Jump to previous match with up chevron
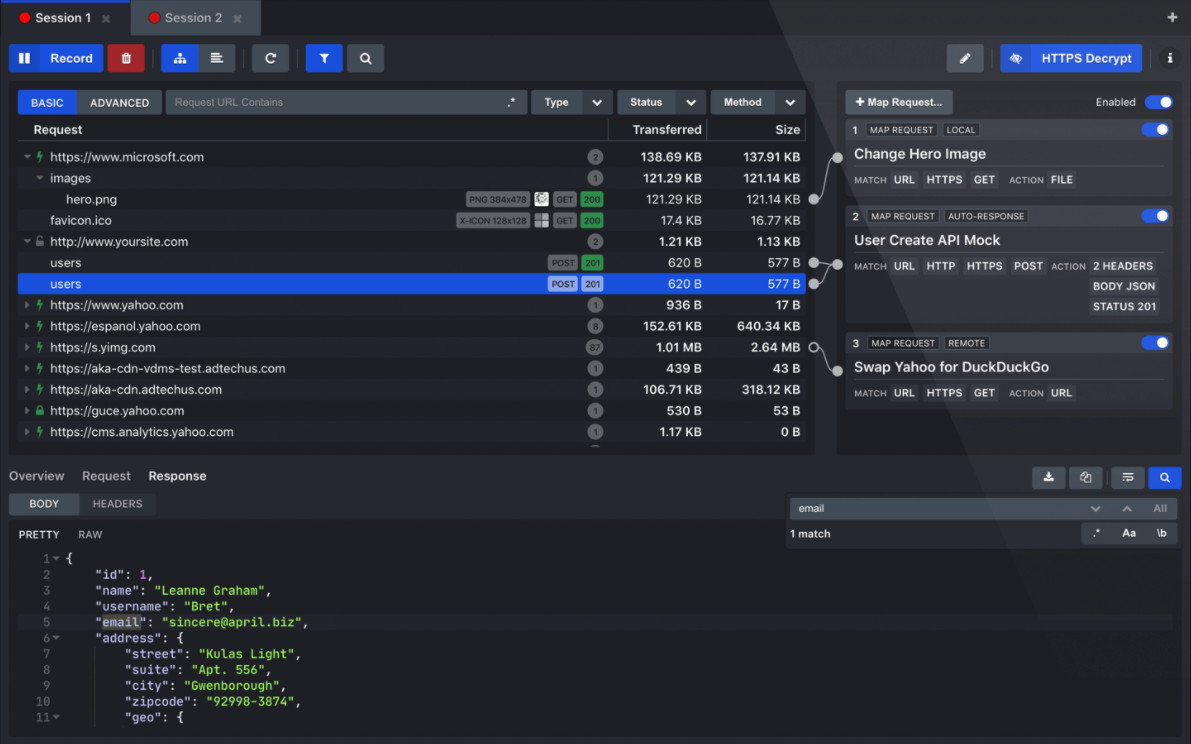 (x=1127, y=509)
